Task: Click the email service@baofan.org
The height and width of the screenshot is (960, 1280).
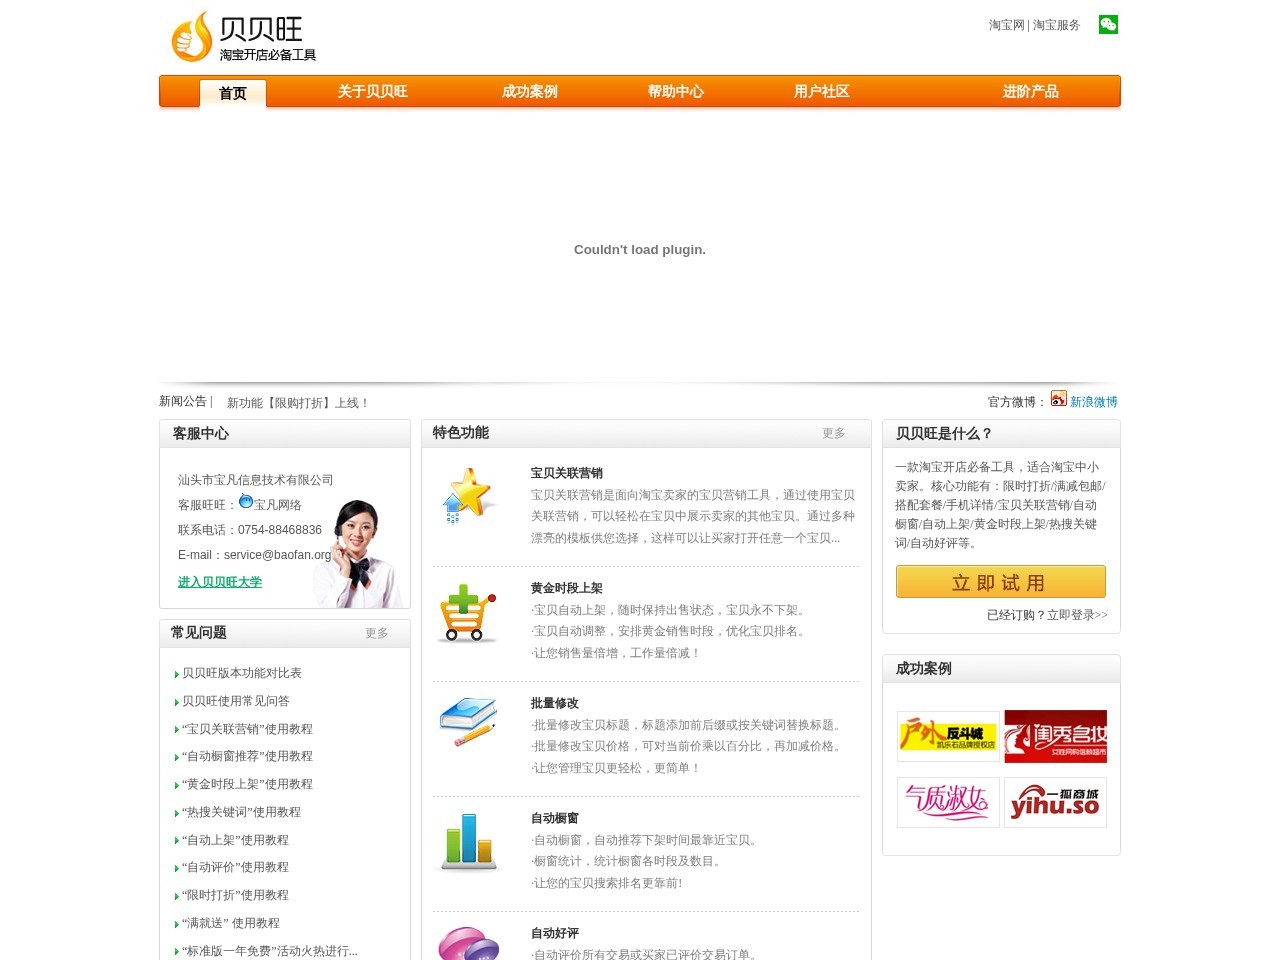Action: coord(277,555)
